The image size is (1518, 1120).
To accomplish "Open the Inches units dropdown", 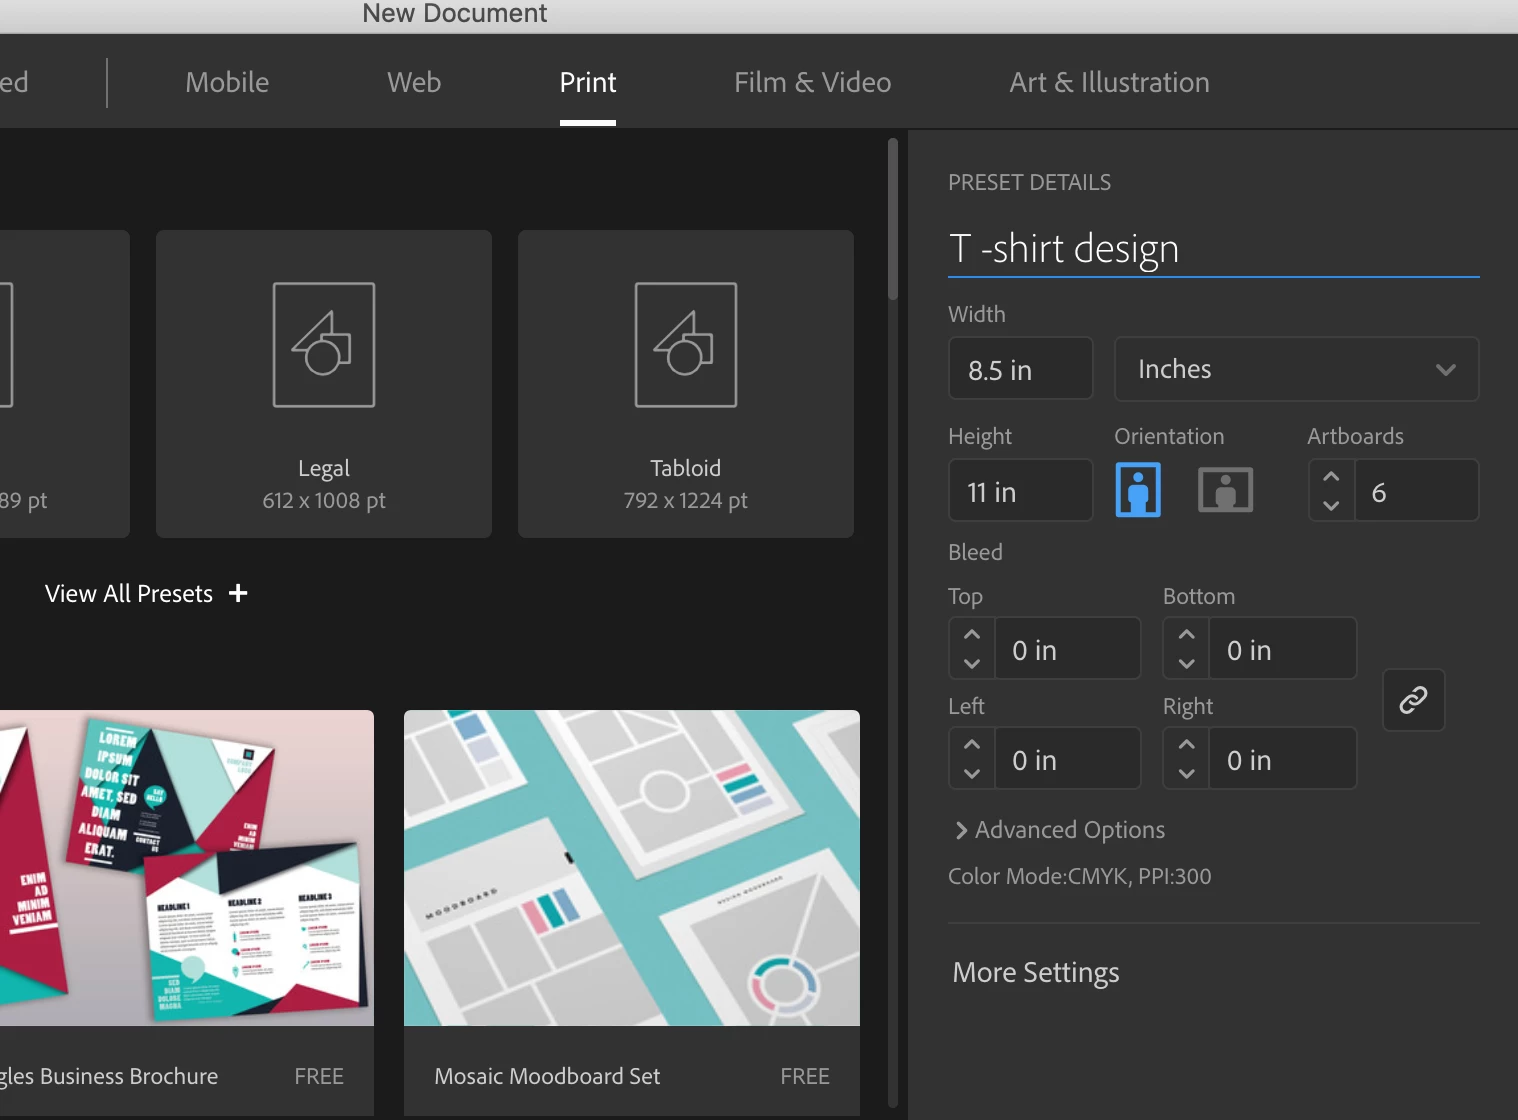I will coord(1296,369).
